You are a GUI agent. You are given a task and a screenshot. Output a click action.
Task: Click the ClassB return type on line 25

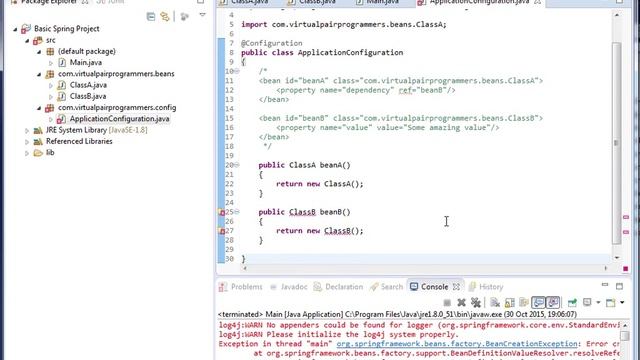302,212
